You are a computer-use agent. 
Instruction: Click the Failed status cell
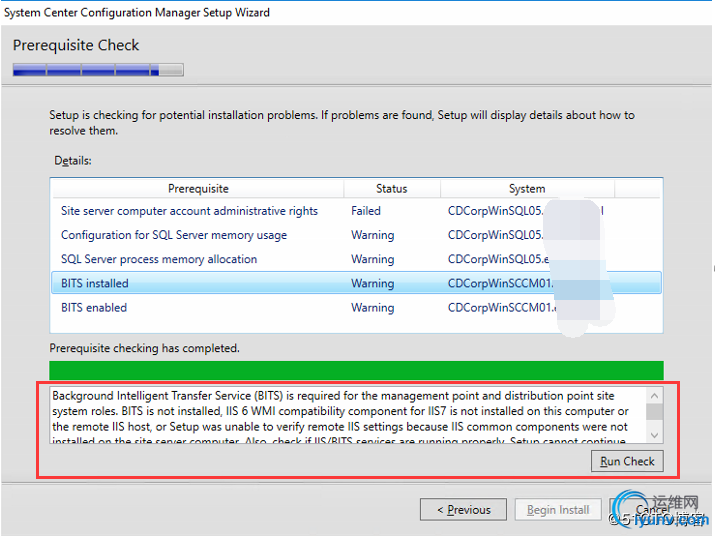(366, 211)
